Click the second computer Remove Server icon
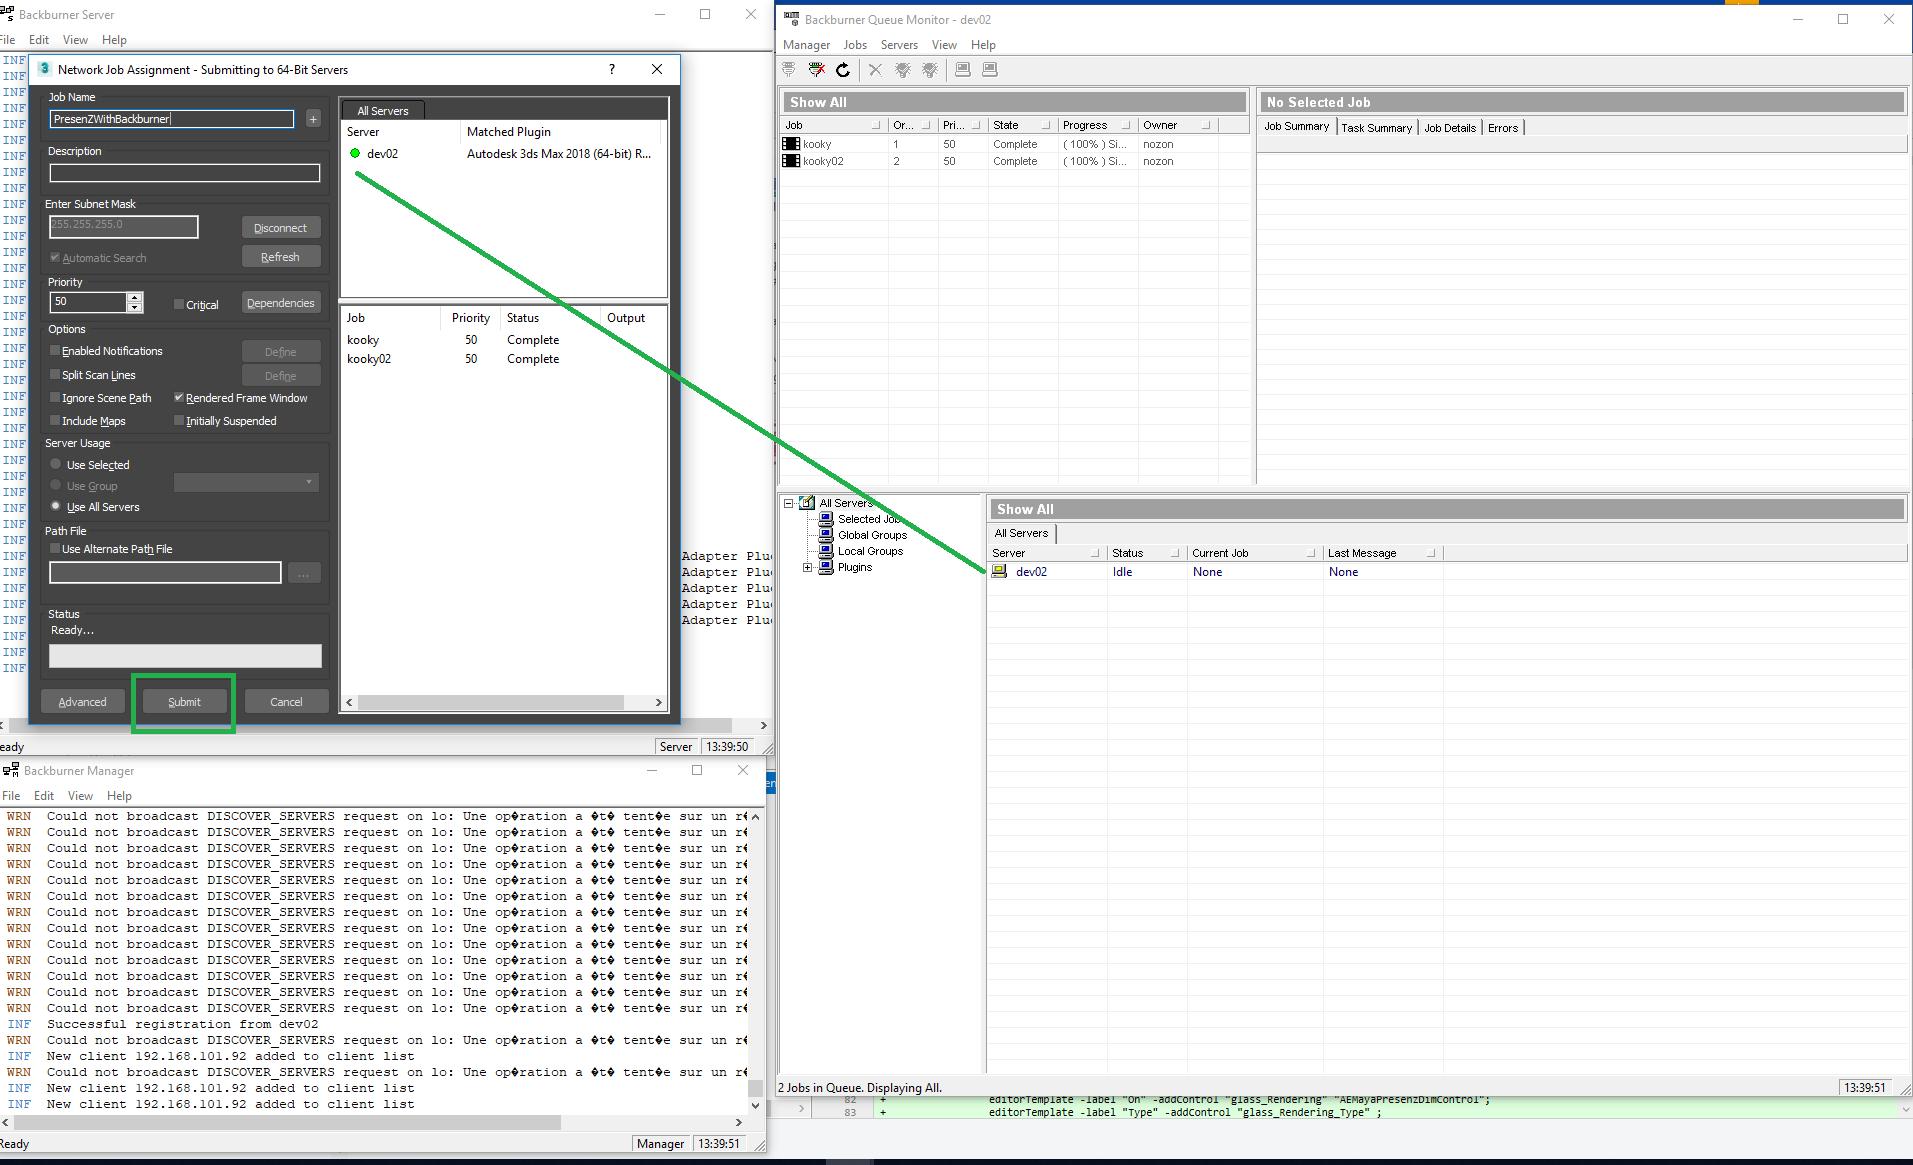The width and height of the screenshot is (1913, 1165). [990, 69]
